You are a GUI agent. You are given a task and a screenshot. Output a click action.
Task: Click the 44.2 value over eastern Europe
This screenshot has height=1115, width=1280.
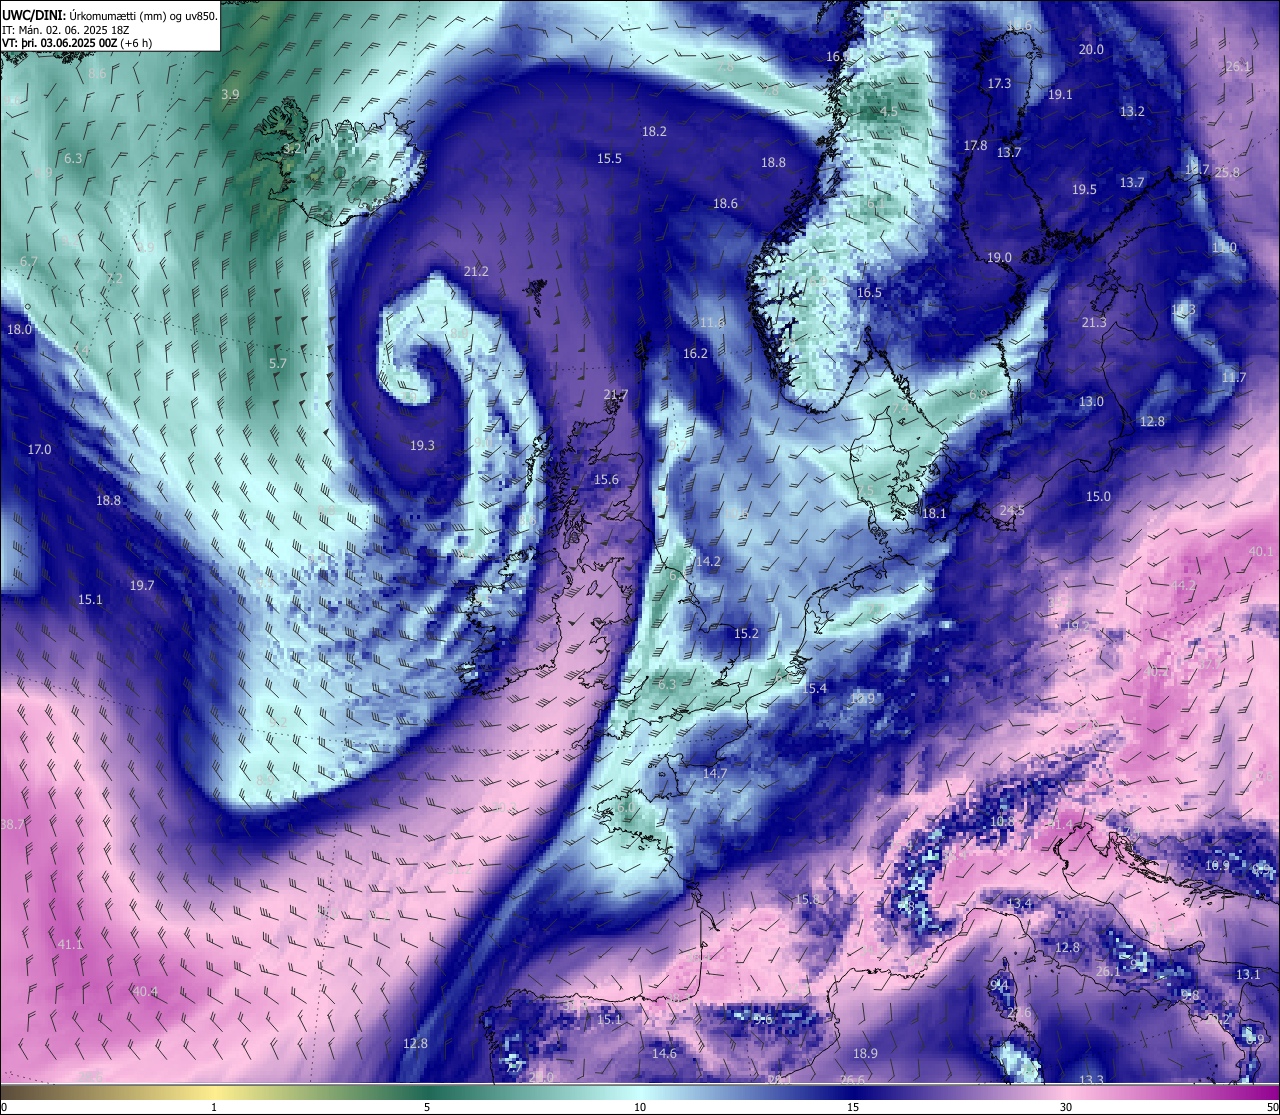click(1183, 584)
